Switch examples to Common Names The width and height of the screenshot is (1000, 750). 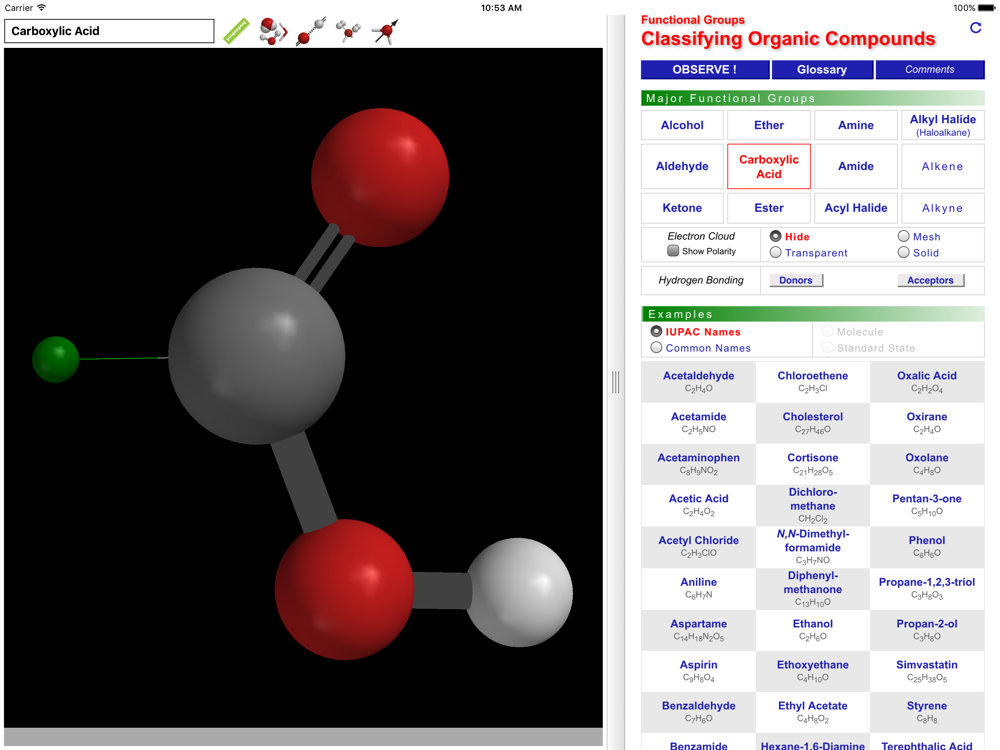click(657, 348)
